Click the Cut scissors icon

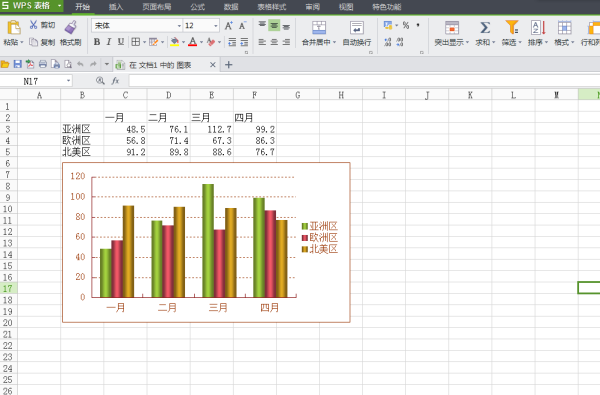pyautogui.click(x=33, y=25)
